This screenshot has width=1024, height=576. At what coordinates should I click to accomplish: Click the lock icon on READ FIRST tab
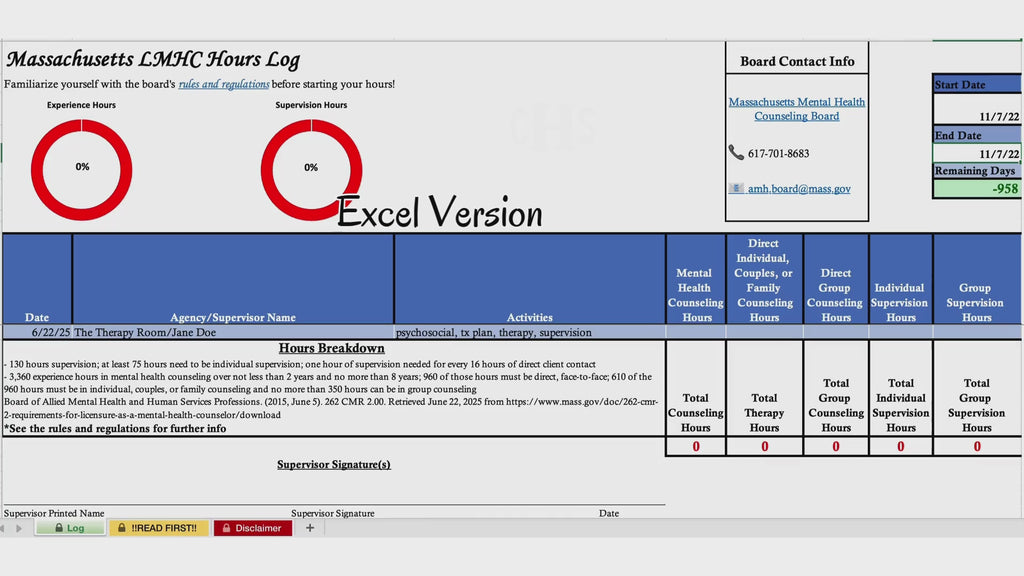coord(121,528)
